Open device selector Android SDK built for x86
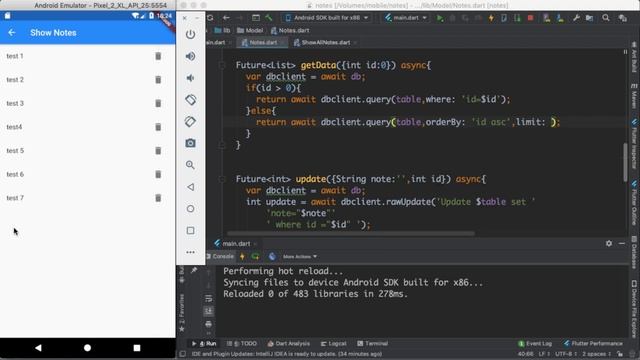 [x=327, y=18]
